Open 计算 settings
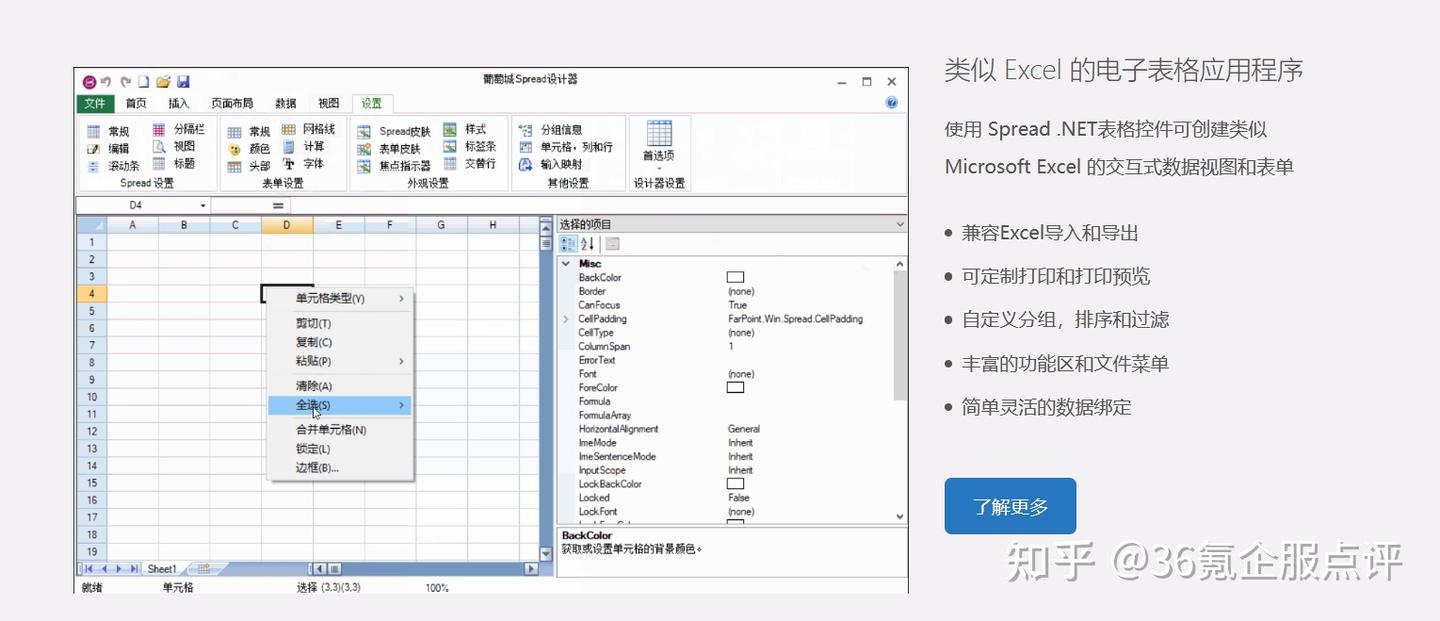Viewport: 1440px width, 621px height. [303, 146]
